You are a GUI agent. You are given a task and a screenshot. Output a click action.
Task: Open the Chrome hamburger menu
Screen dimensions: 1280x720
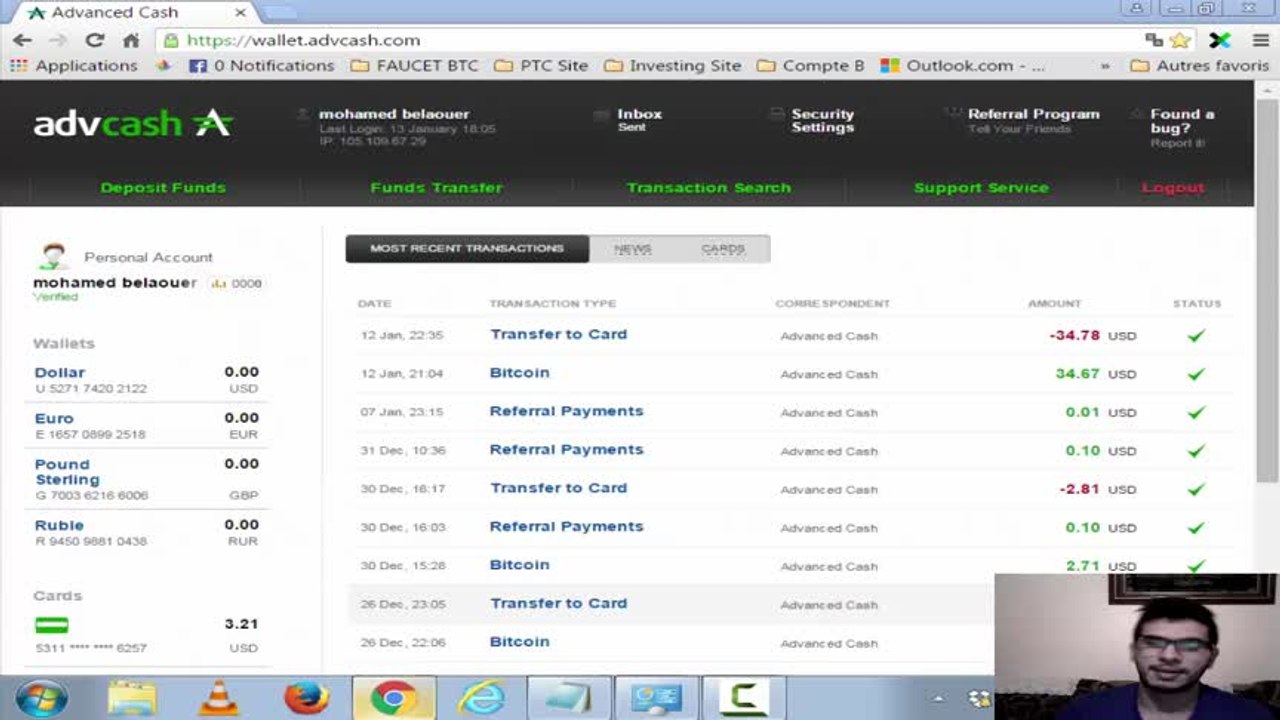click(x=1260, y=41)
